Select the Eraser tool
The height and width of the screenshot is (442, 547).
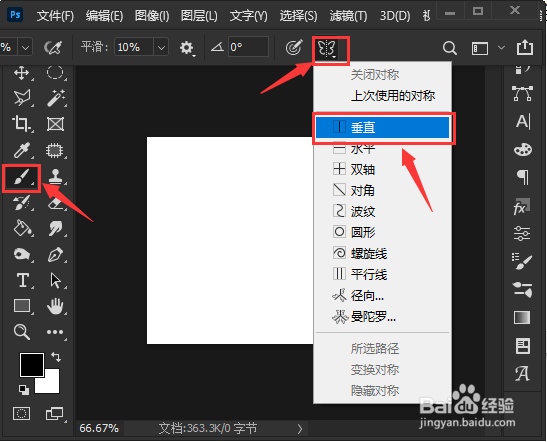[x=56, y=203]
